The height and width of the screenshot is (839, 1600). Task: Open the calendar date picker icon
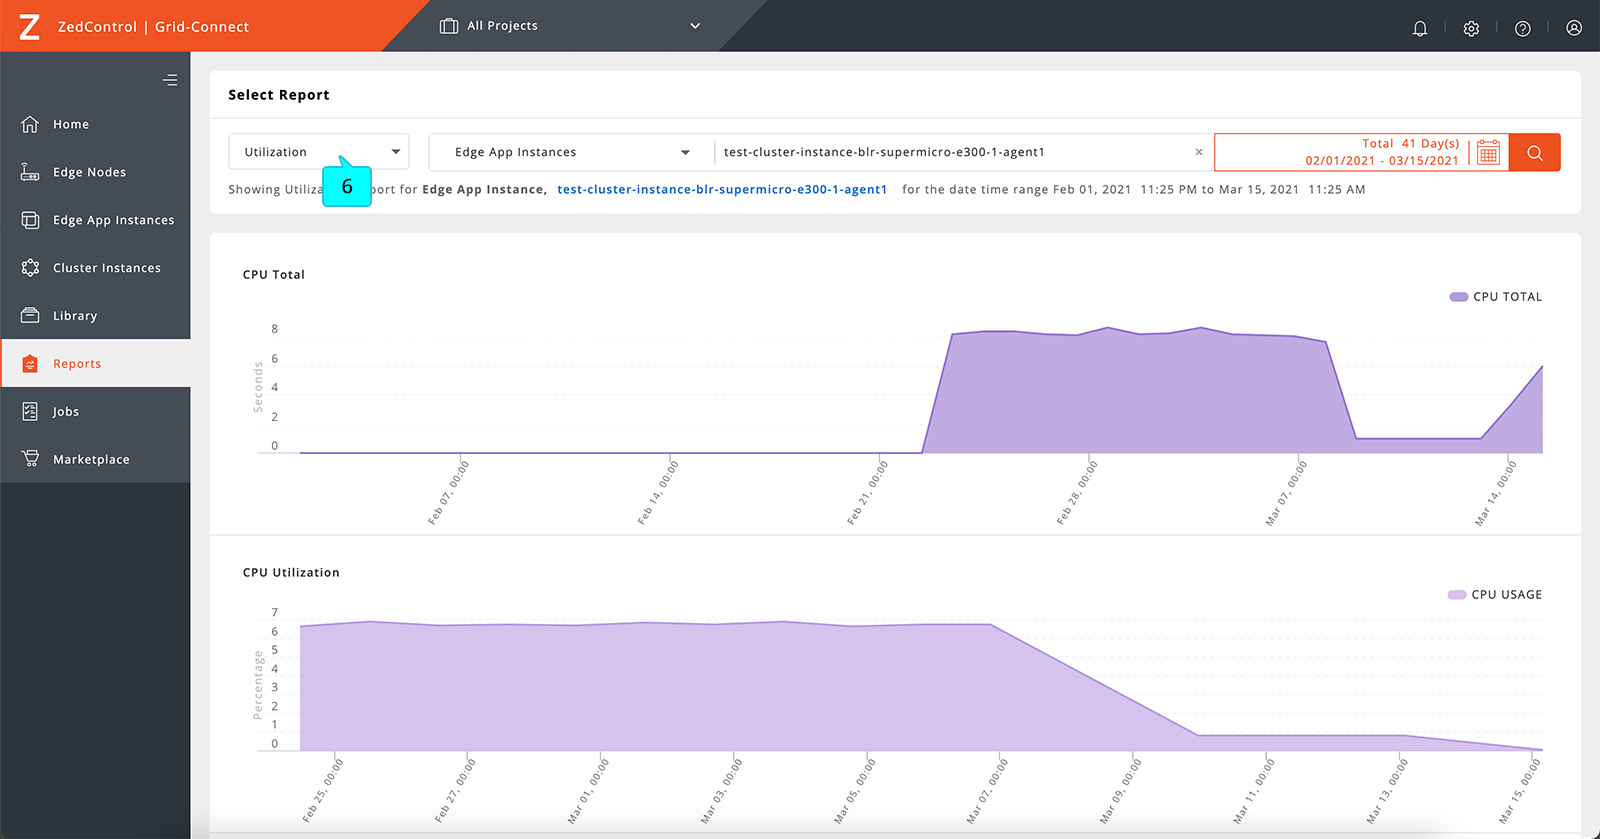(x=1488, y=152)
